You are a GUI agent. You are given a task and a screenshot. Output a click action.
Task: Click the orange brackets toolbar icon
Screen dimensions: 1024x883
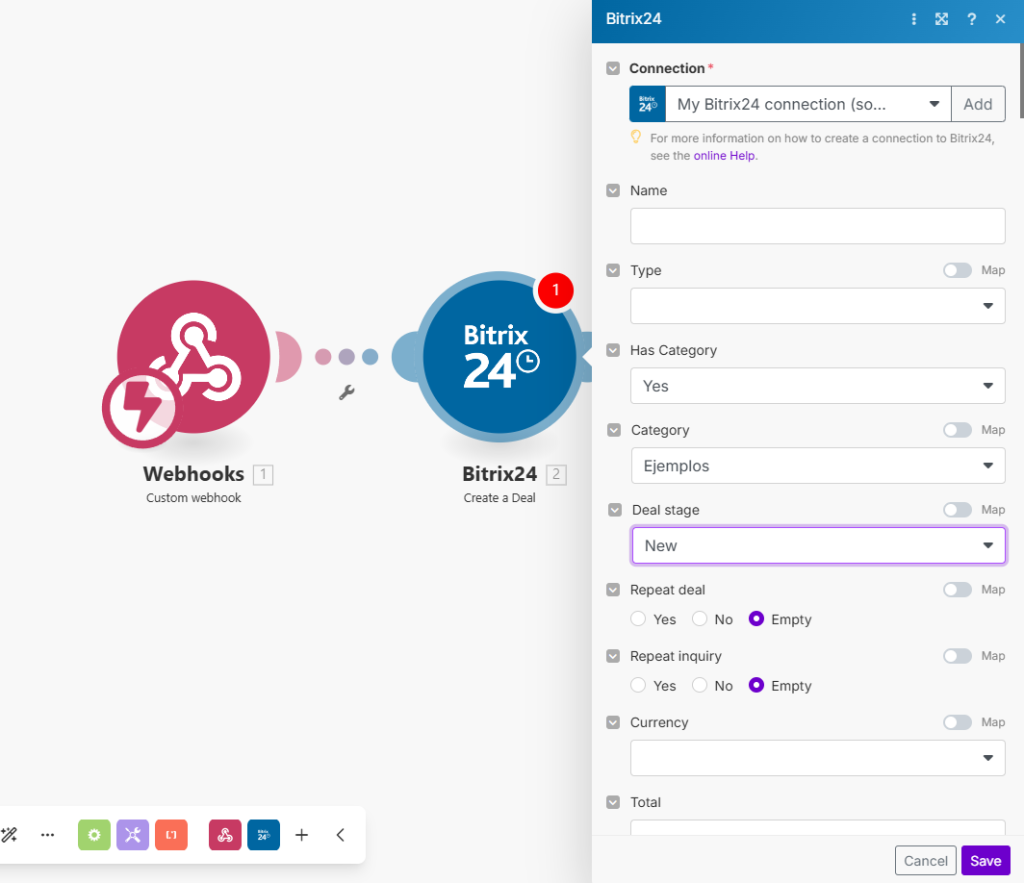point(171,835)
